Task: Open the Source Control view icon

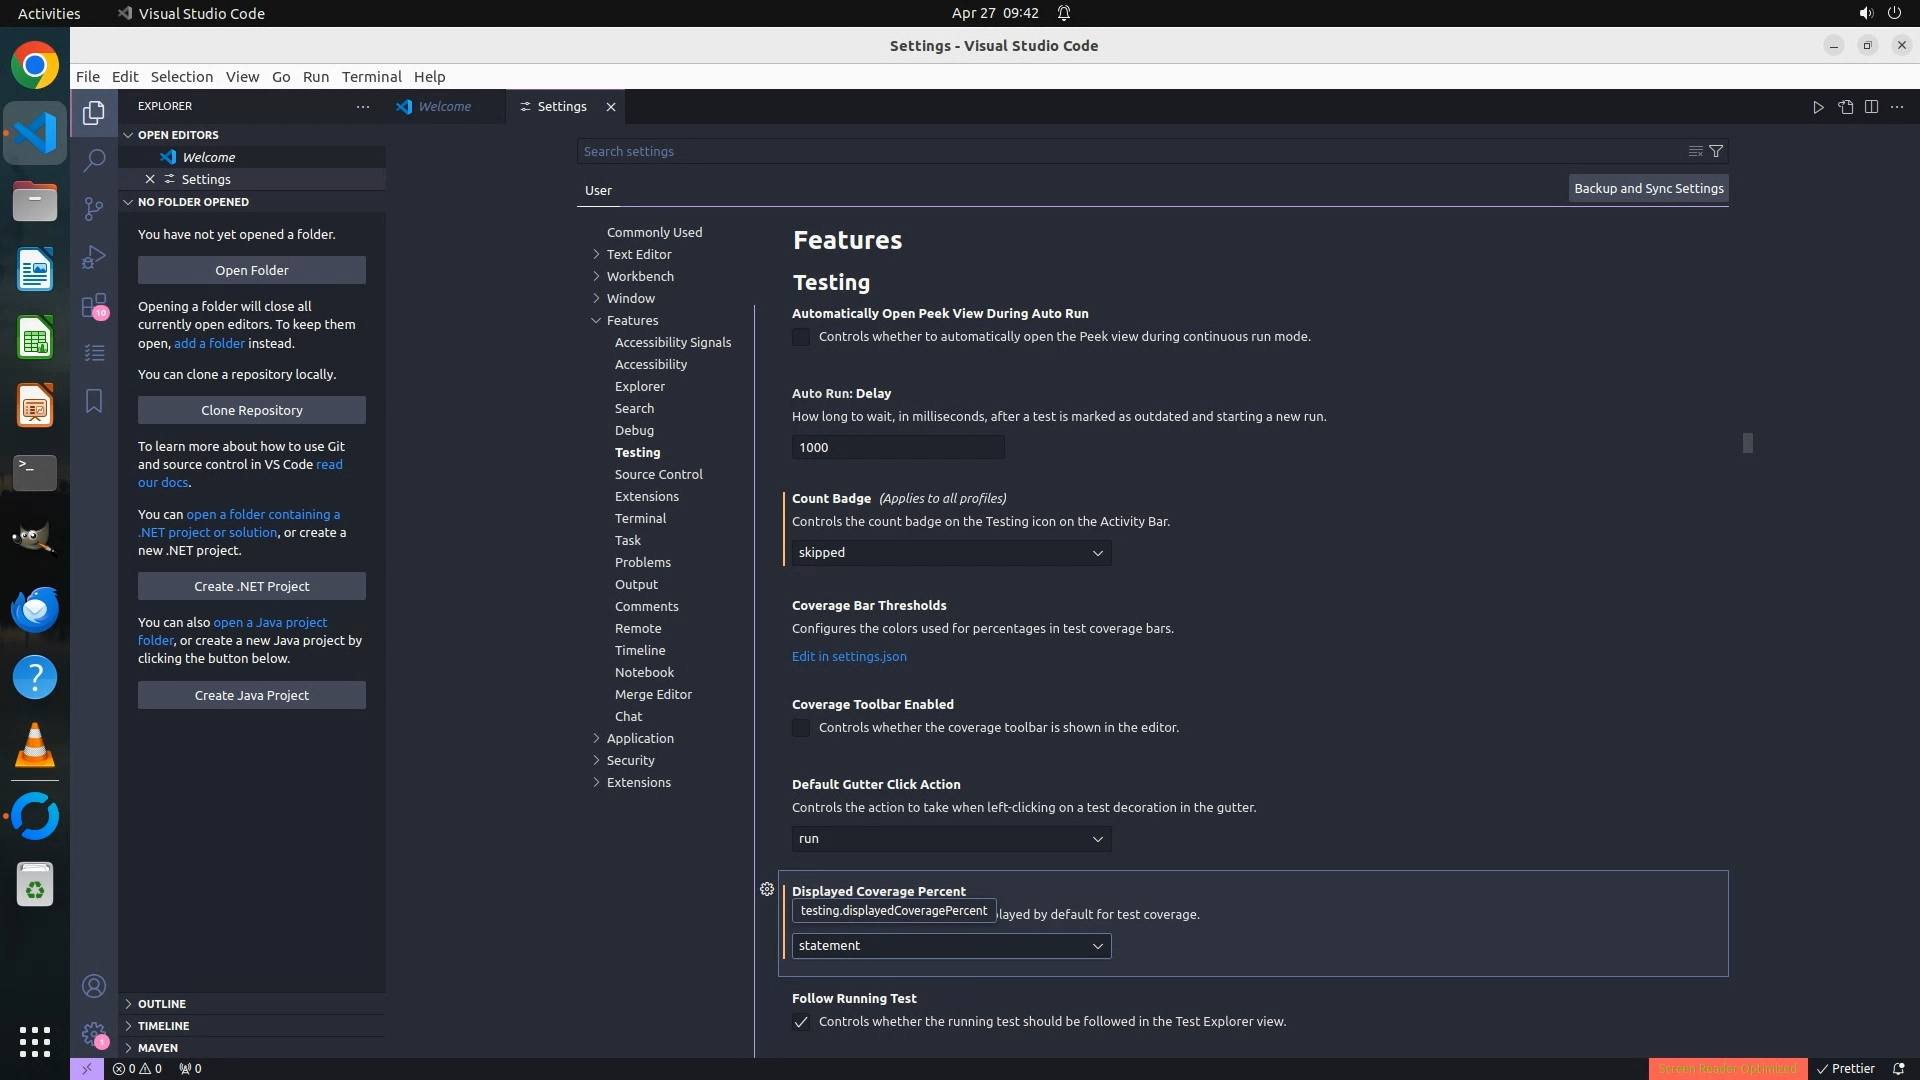Action: coord(94,208)
